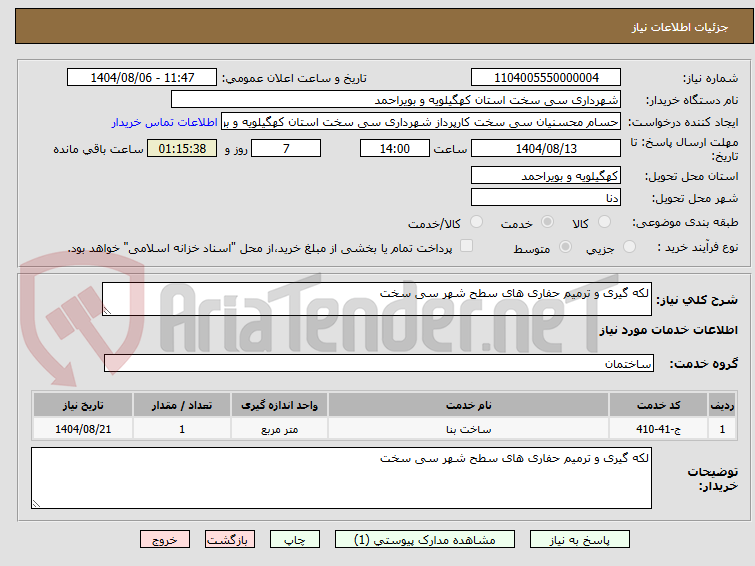Viewport: 755px width, 566px height.
Task: Open مشاهده مدارک پیوستی (1) attachments
Action: 425,540
